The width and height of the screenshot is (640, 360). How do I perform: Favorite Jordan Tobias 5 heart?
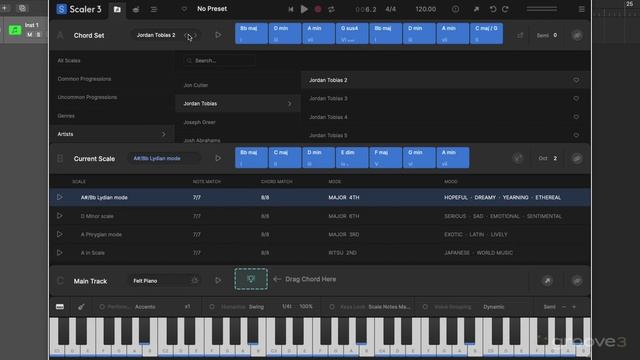(576, 135)
